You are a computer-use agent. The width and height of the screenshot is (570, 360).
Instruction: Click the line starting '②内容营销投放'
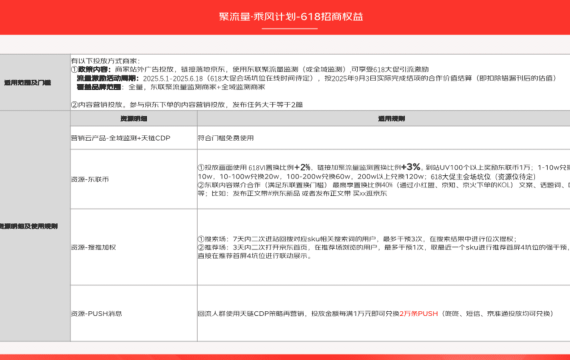(x=187, y=105)
